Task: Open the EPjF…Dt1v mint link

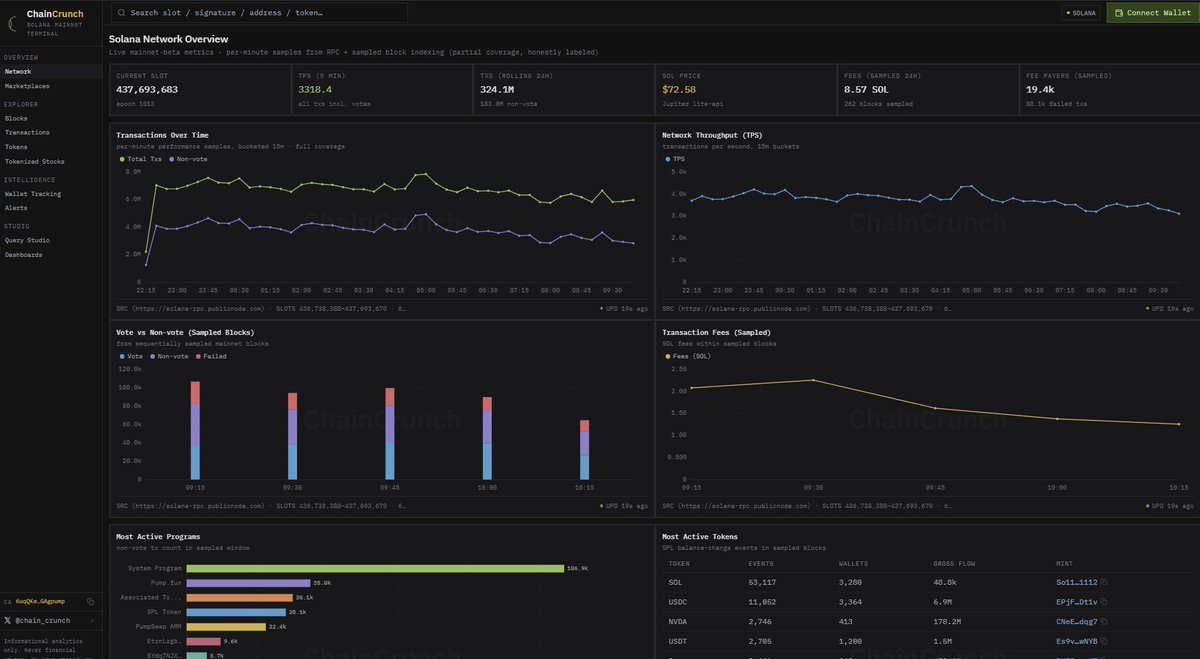Action: tap(1076, 601)
